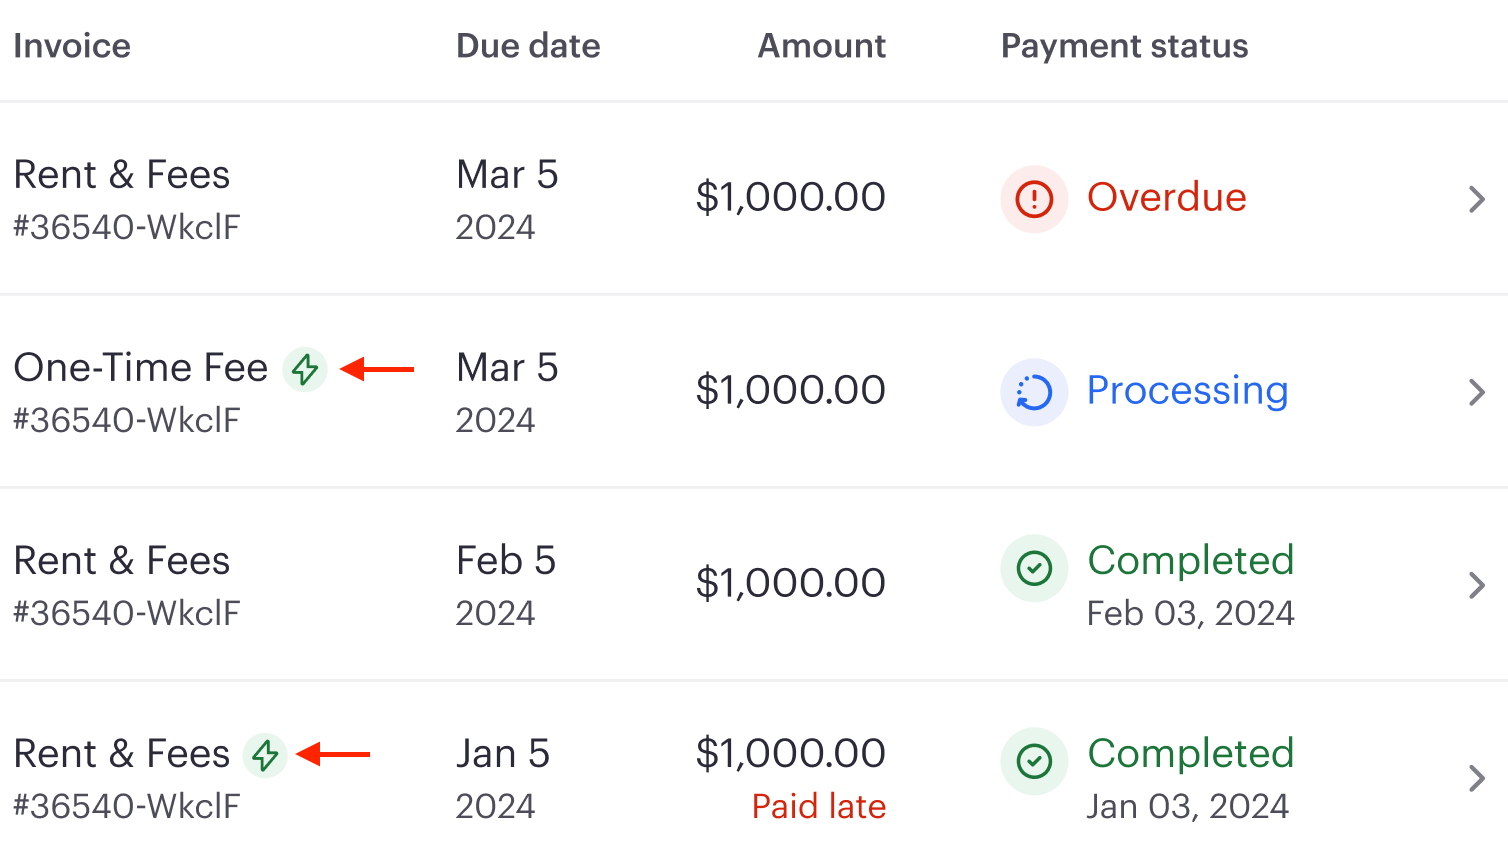Click the lightning bolt icon next to One-Time Fee

point(305,369)
